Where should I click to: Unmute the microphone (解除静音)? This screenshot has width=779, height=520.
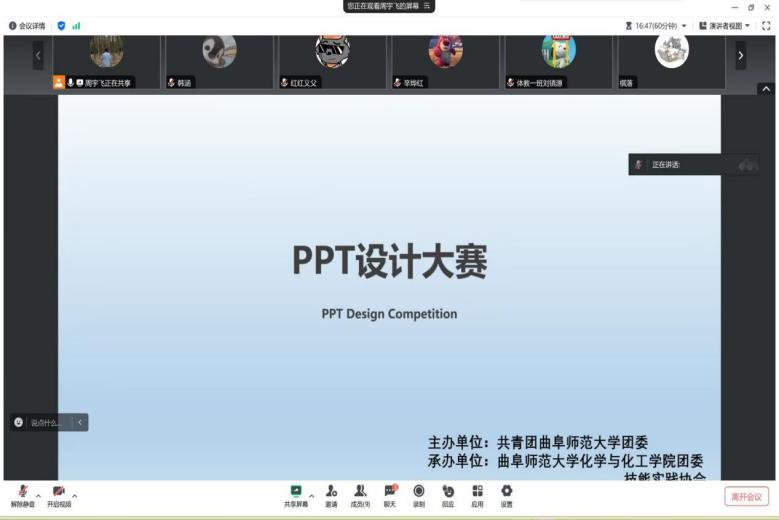[x=22, y=493]
